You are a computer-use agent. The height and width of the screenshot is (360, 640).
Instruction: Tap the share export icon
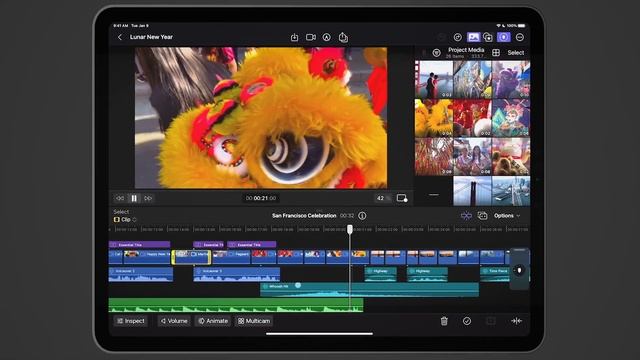[x=343, y=37]
